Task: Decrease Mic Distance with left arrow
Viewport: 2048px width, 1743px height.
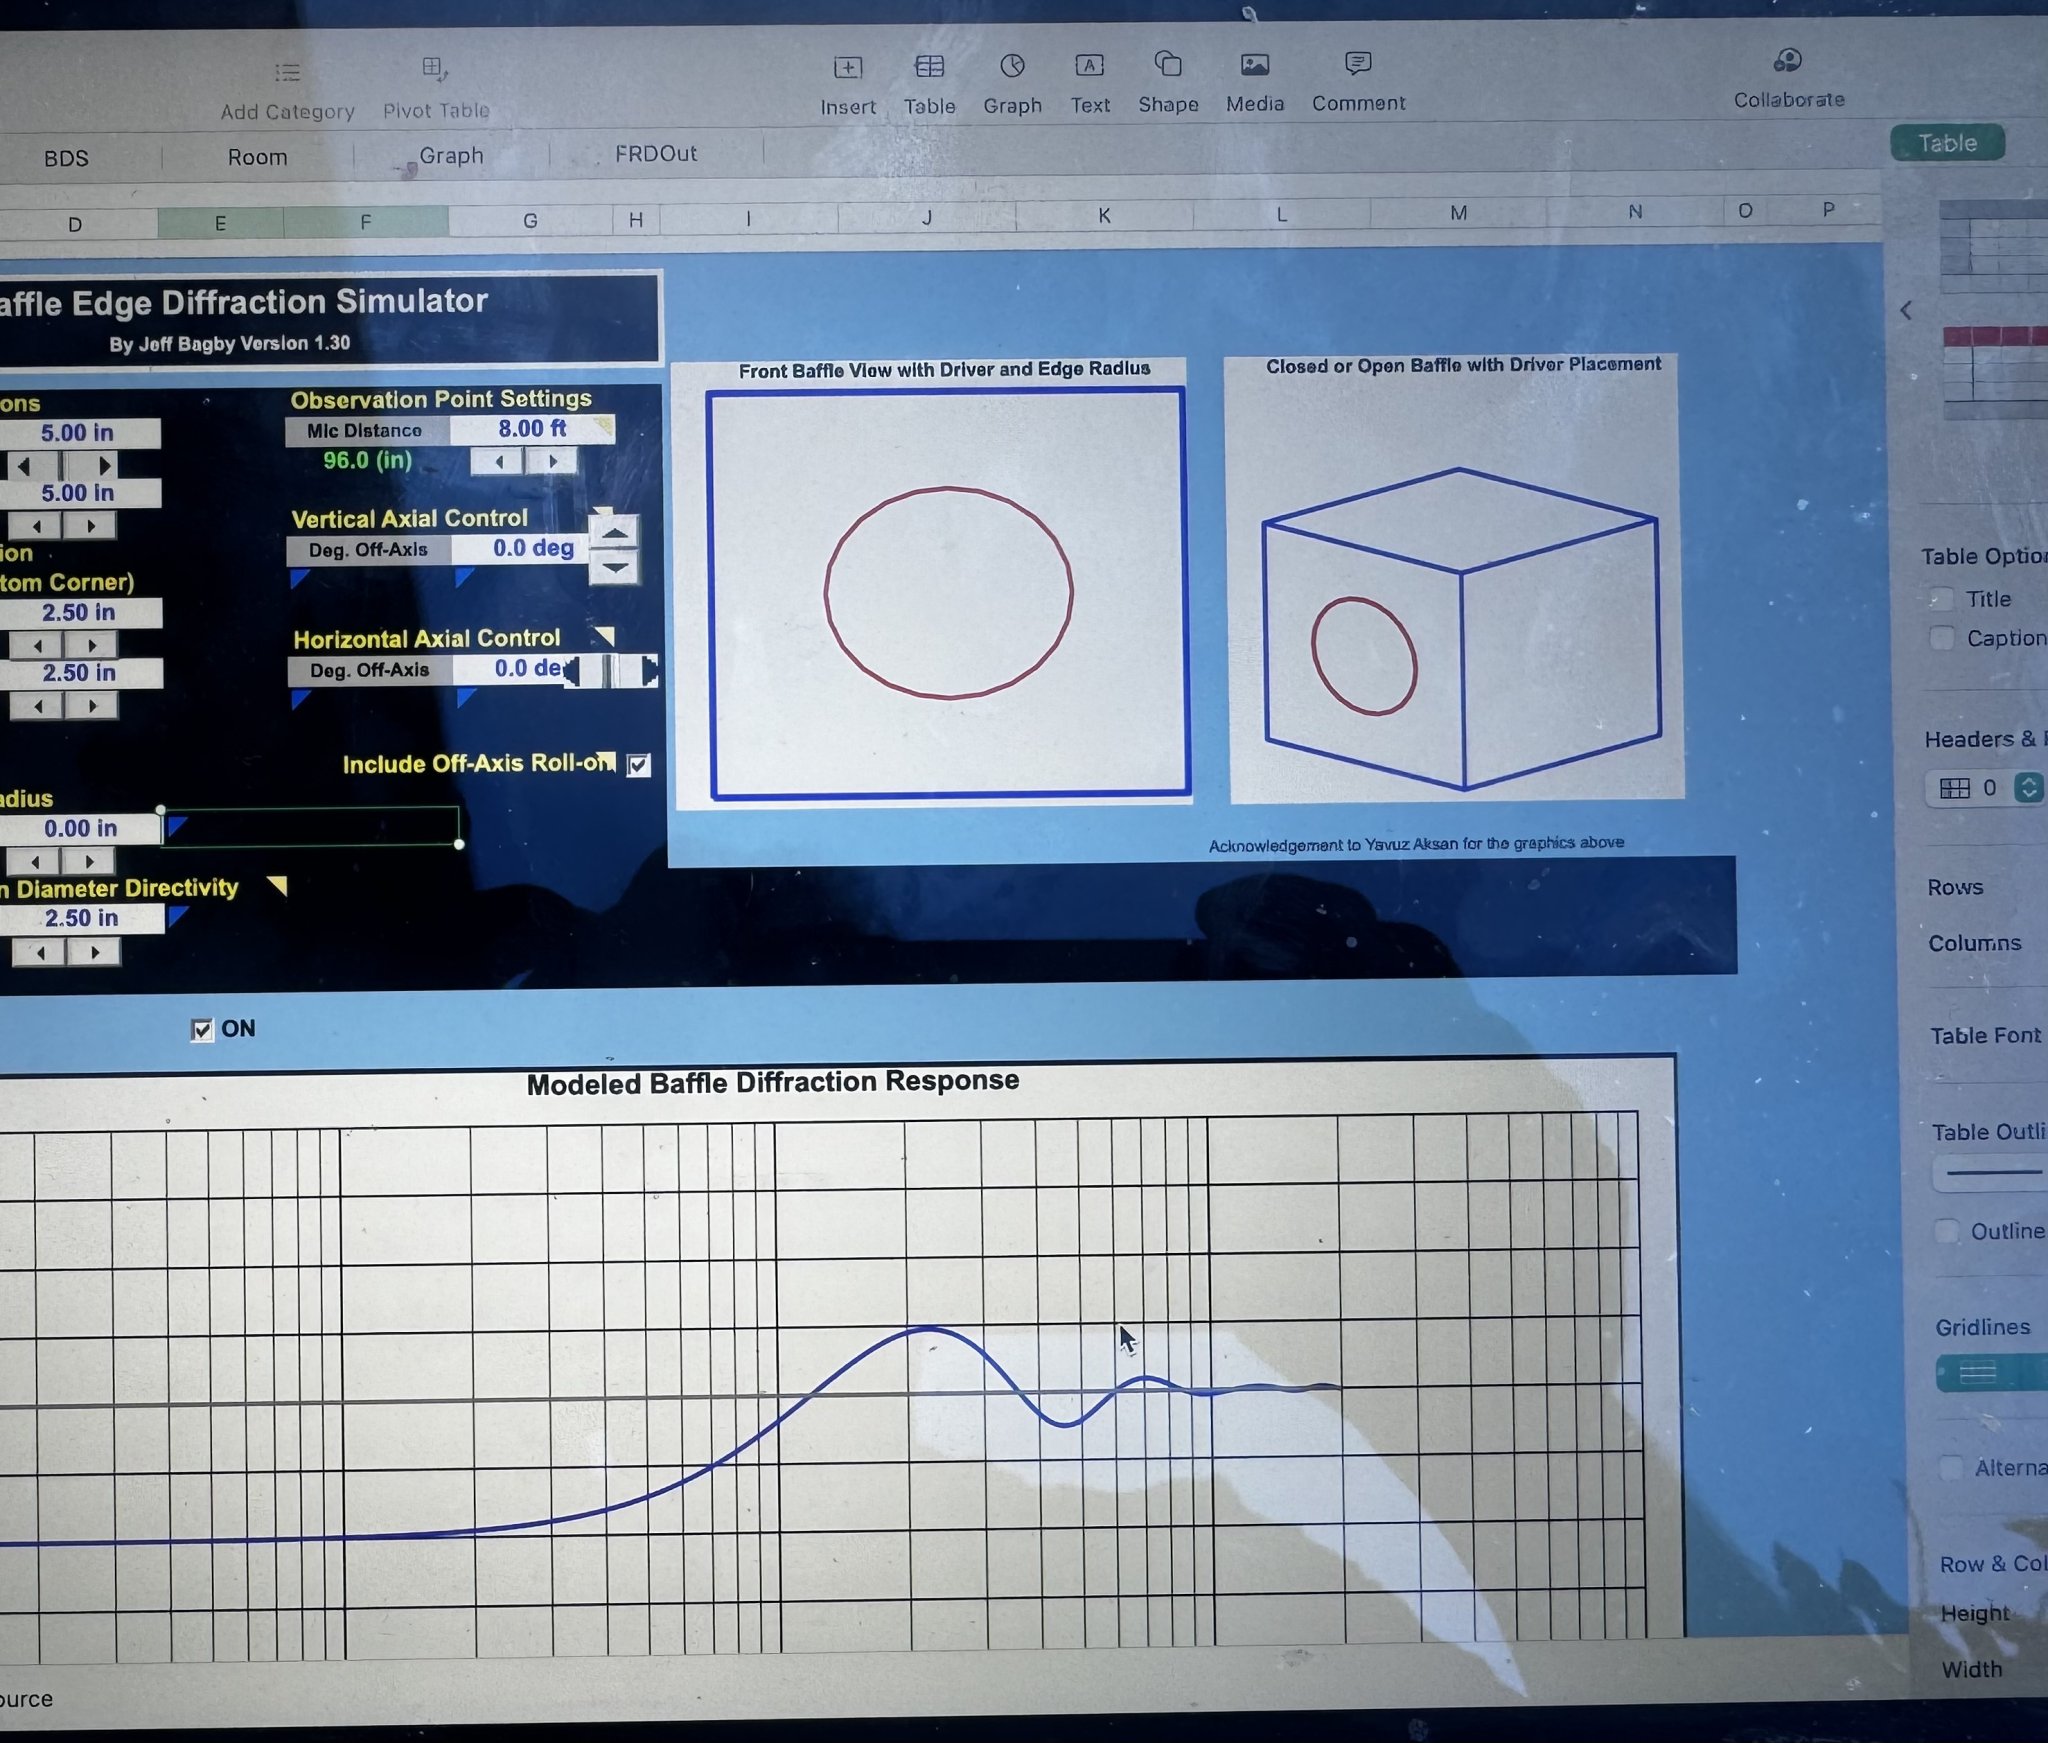Action: 498,461
